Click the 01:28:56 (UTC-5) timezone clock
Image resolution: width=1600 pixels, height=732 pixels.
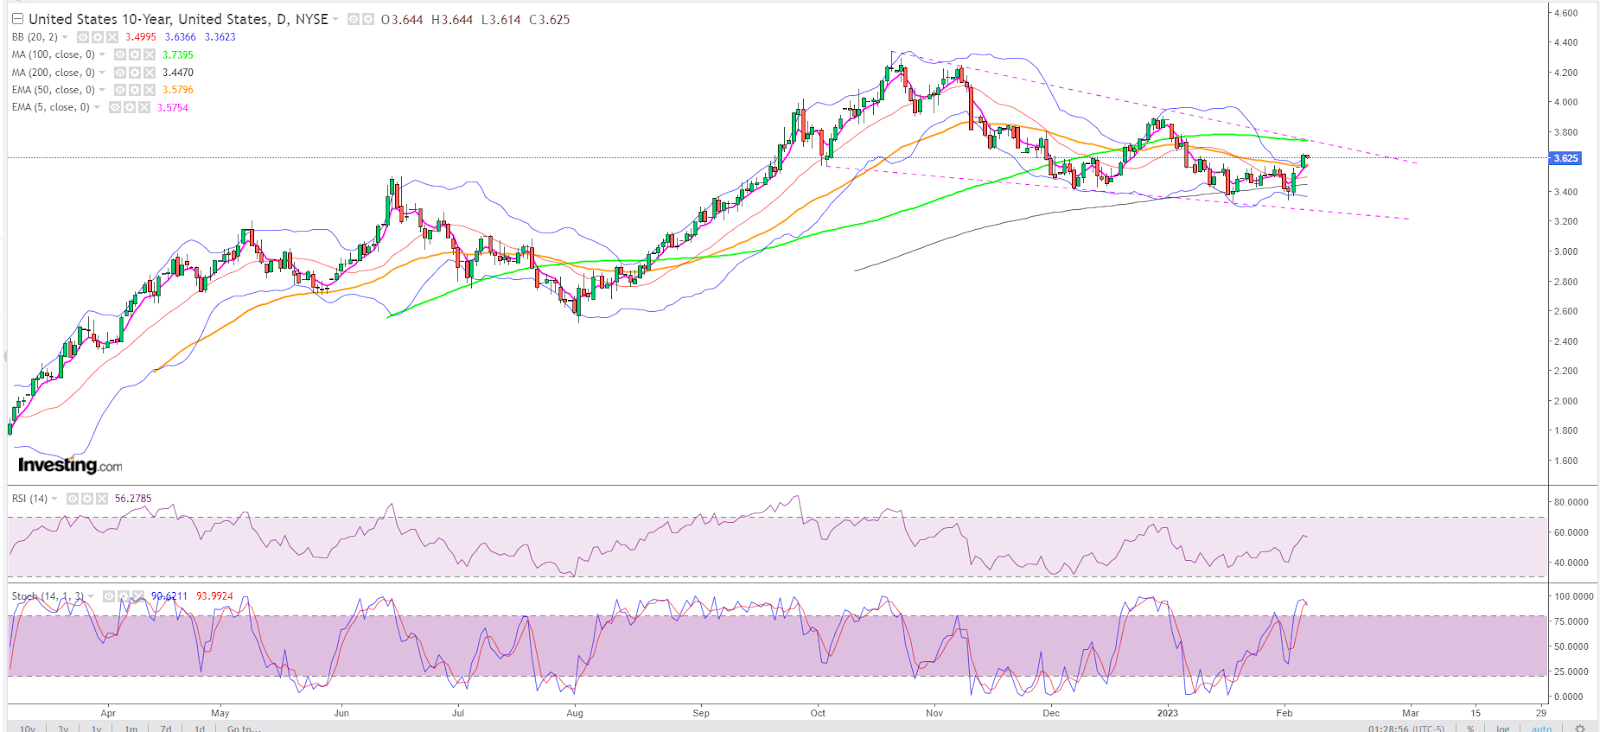[1406, 728]
